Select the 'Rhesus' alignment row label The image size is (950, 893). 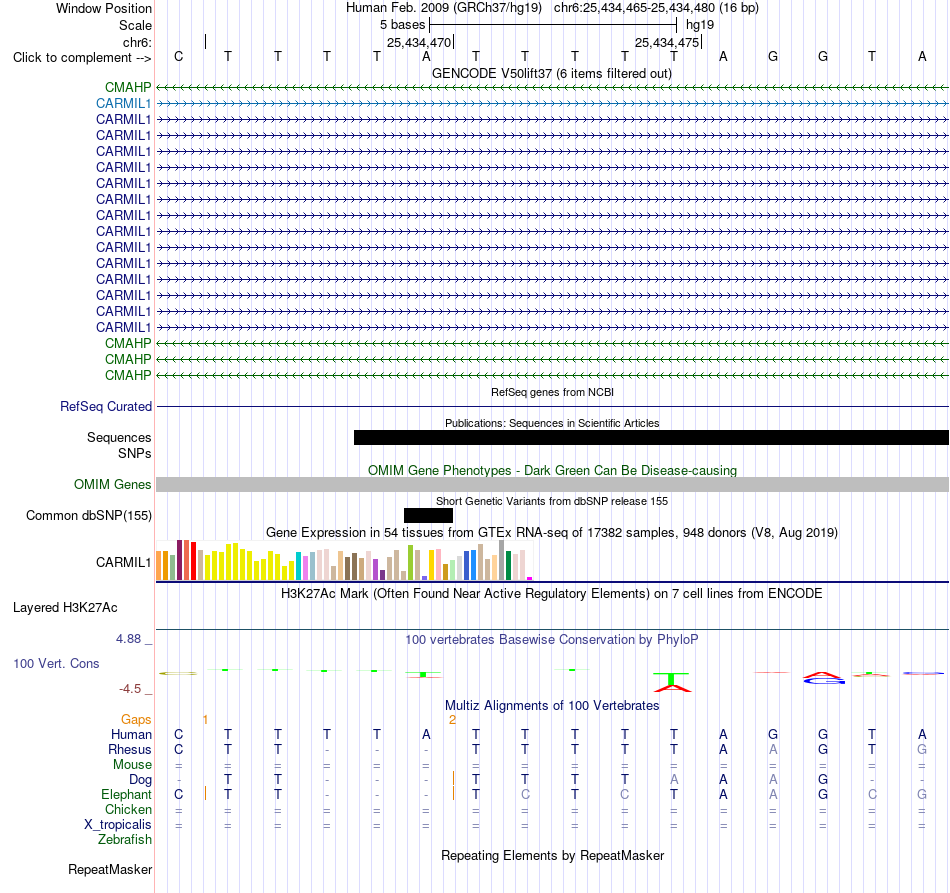pyautogui.click(x=130, y=750)
